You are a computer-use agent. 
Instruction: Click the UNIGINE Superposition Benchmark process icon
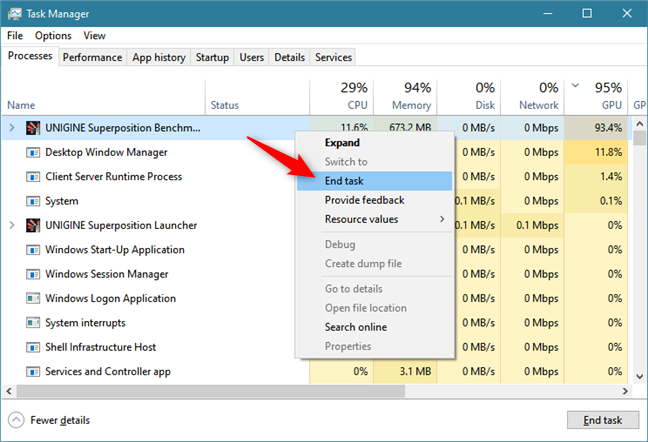[33, 128]
